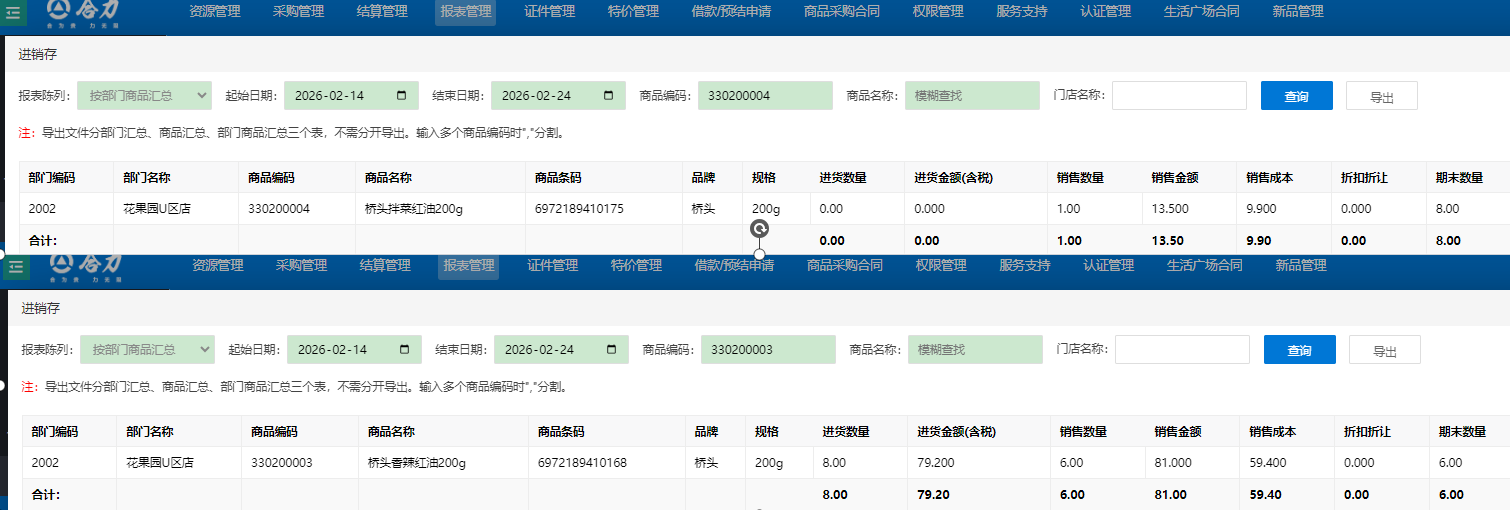Open the end date calendar icon in the lower form

point(612,350)
